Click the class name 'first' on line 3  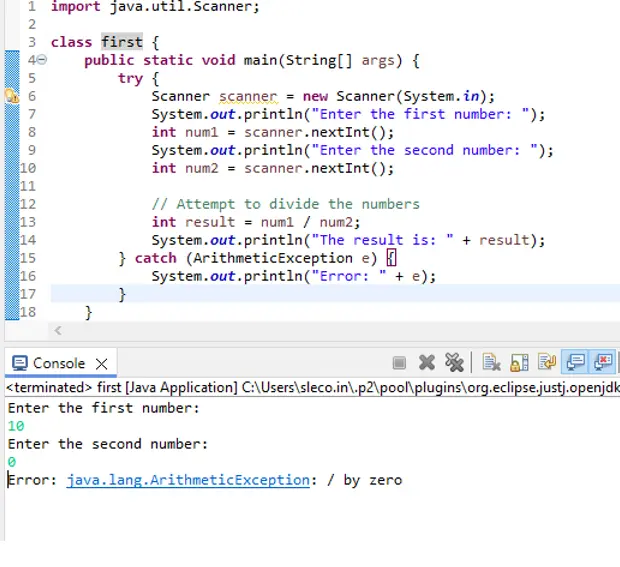[x=122, y=42]
